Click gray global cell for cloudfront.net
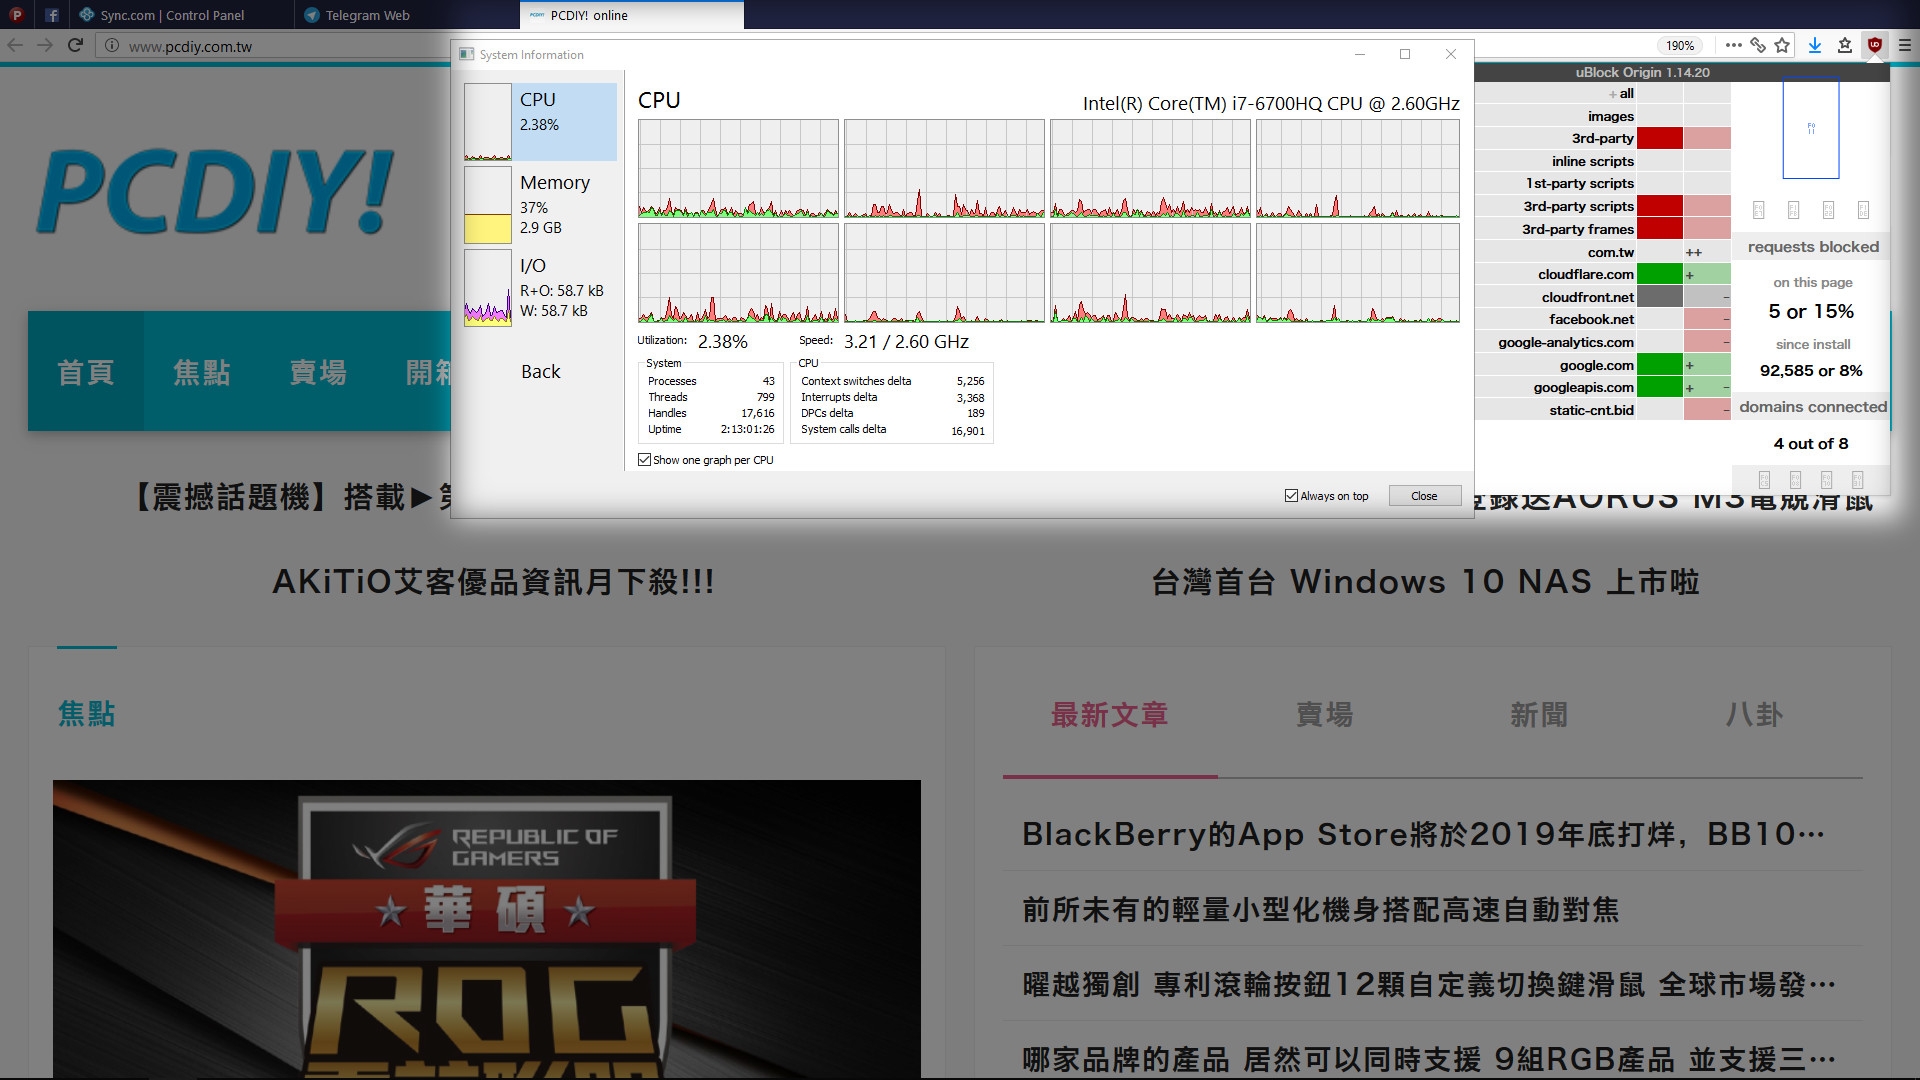The width and height of the screenshot is (1920, 1080). click(x=1659, y=297)
